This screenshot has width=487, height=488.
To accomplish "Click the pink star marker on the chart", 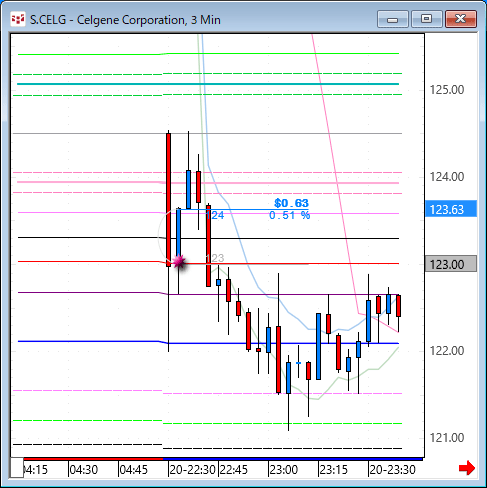I will coord(179,262).
